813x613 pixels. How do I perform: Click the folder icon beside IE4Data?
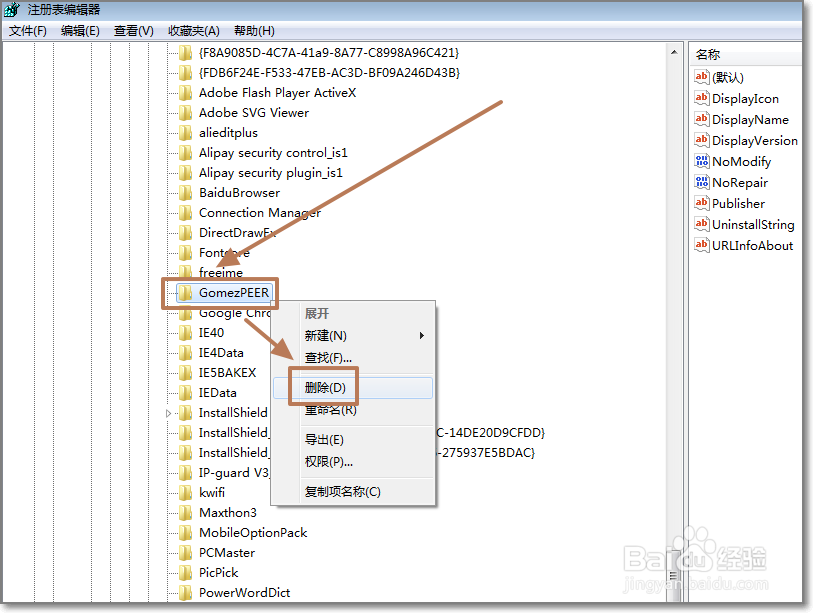pyautogui.click(x=186, y=353)
